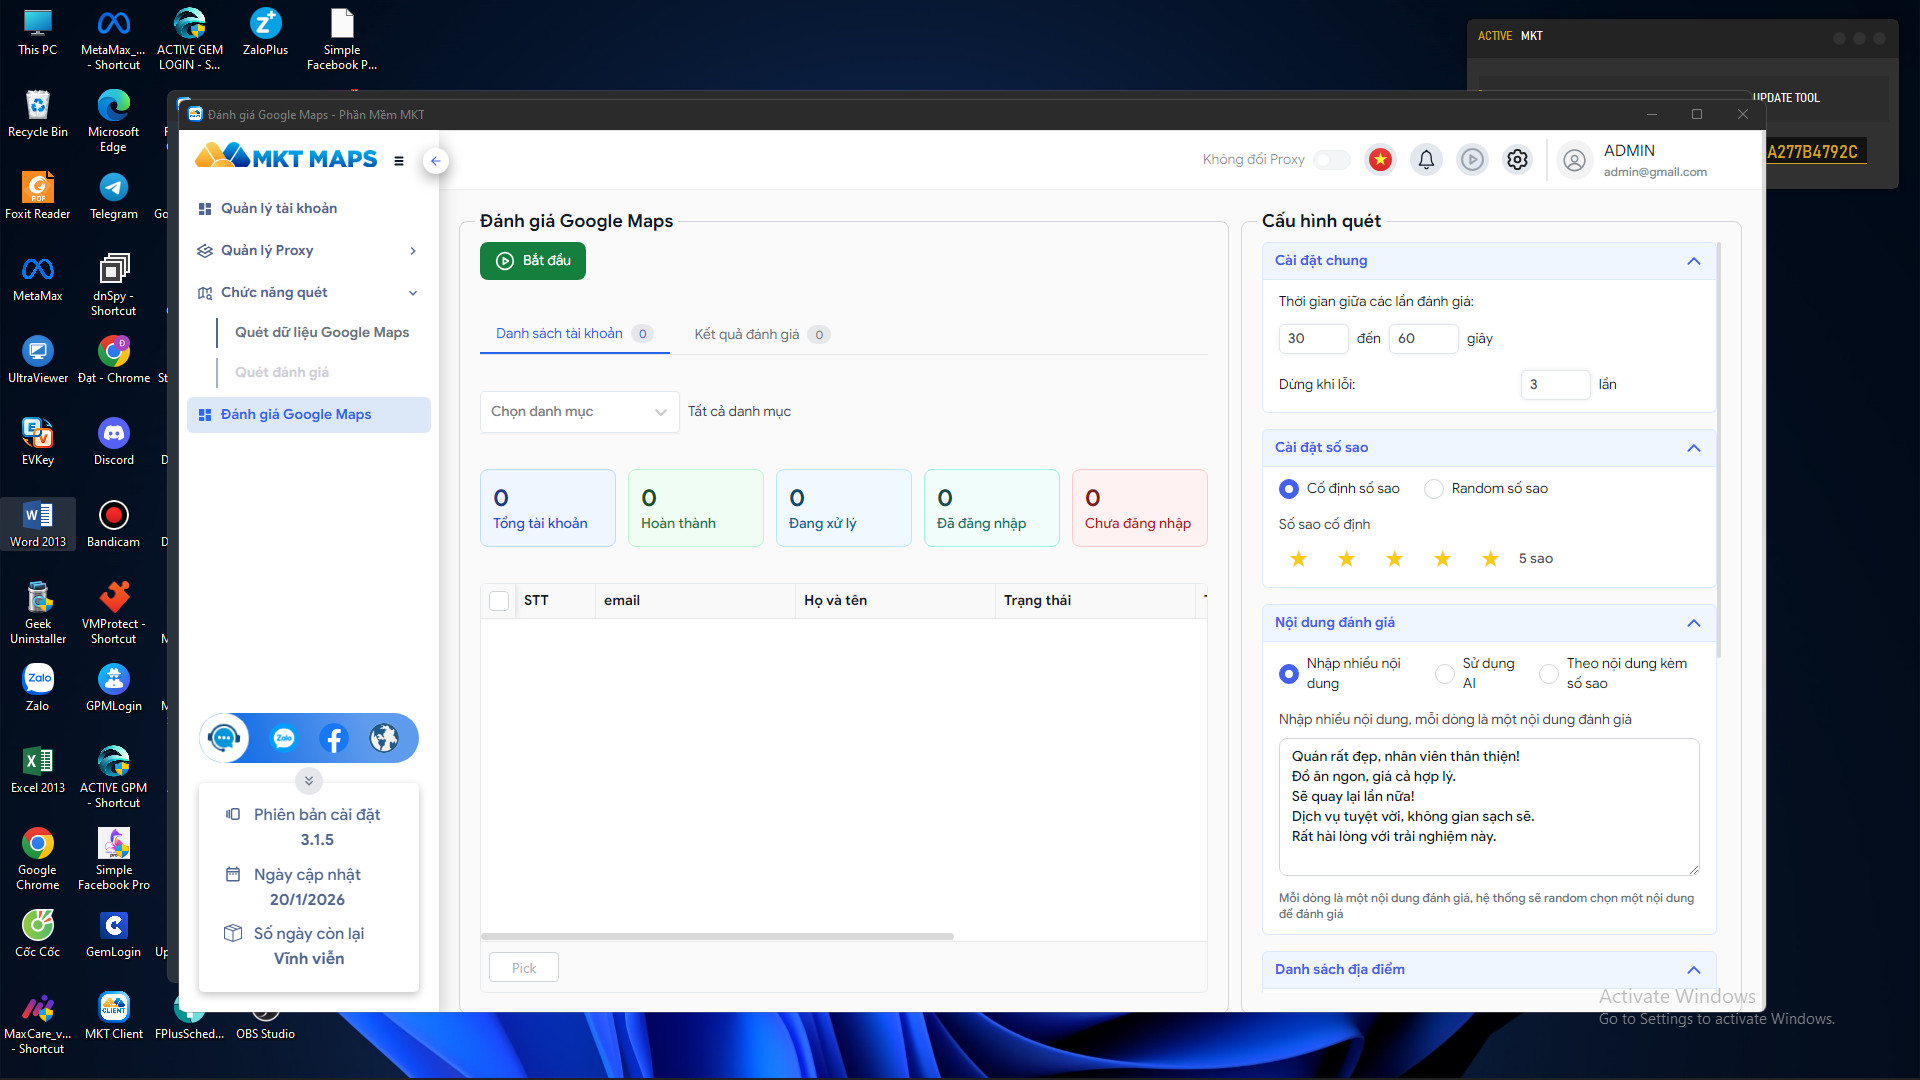The height and width of the screenshot is (1080, 1920).
Task: Collapse the Nội dung đánh giá section
Action: point(1693,623)
